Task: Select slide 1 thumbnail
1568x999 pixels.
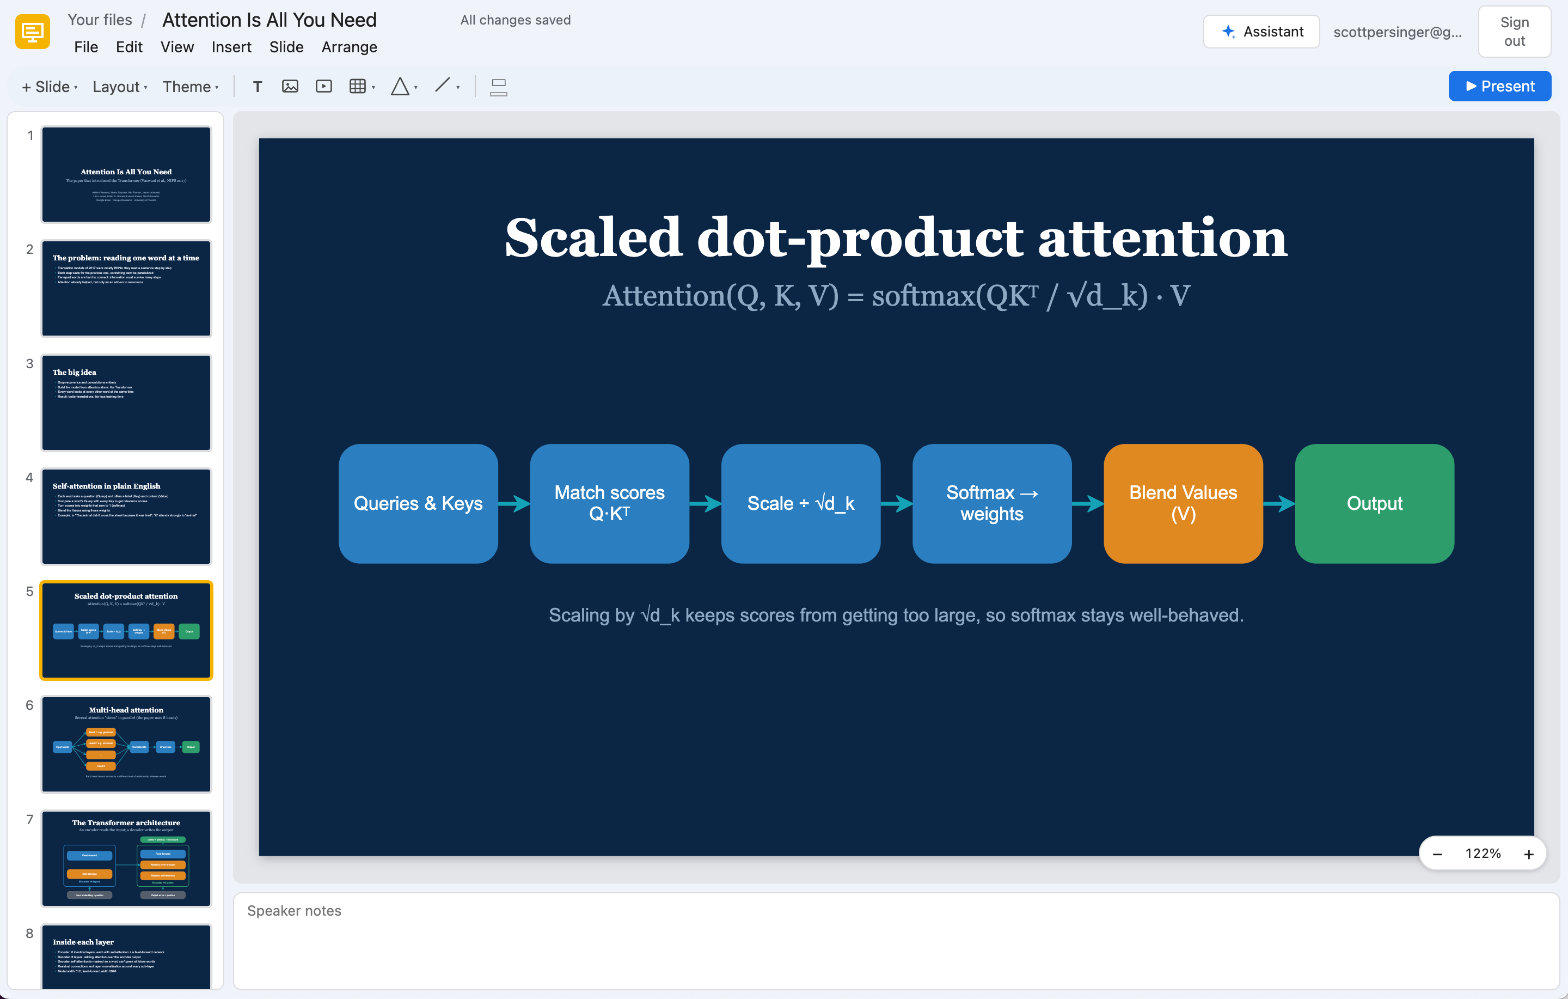Action: [126, 174]
